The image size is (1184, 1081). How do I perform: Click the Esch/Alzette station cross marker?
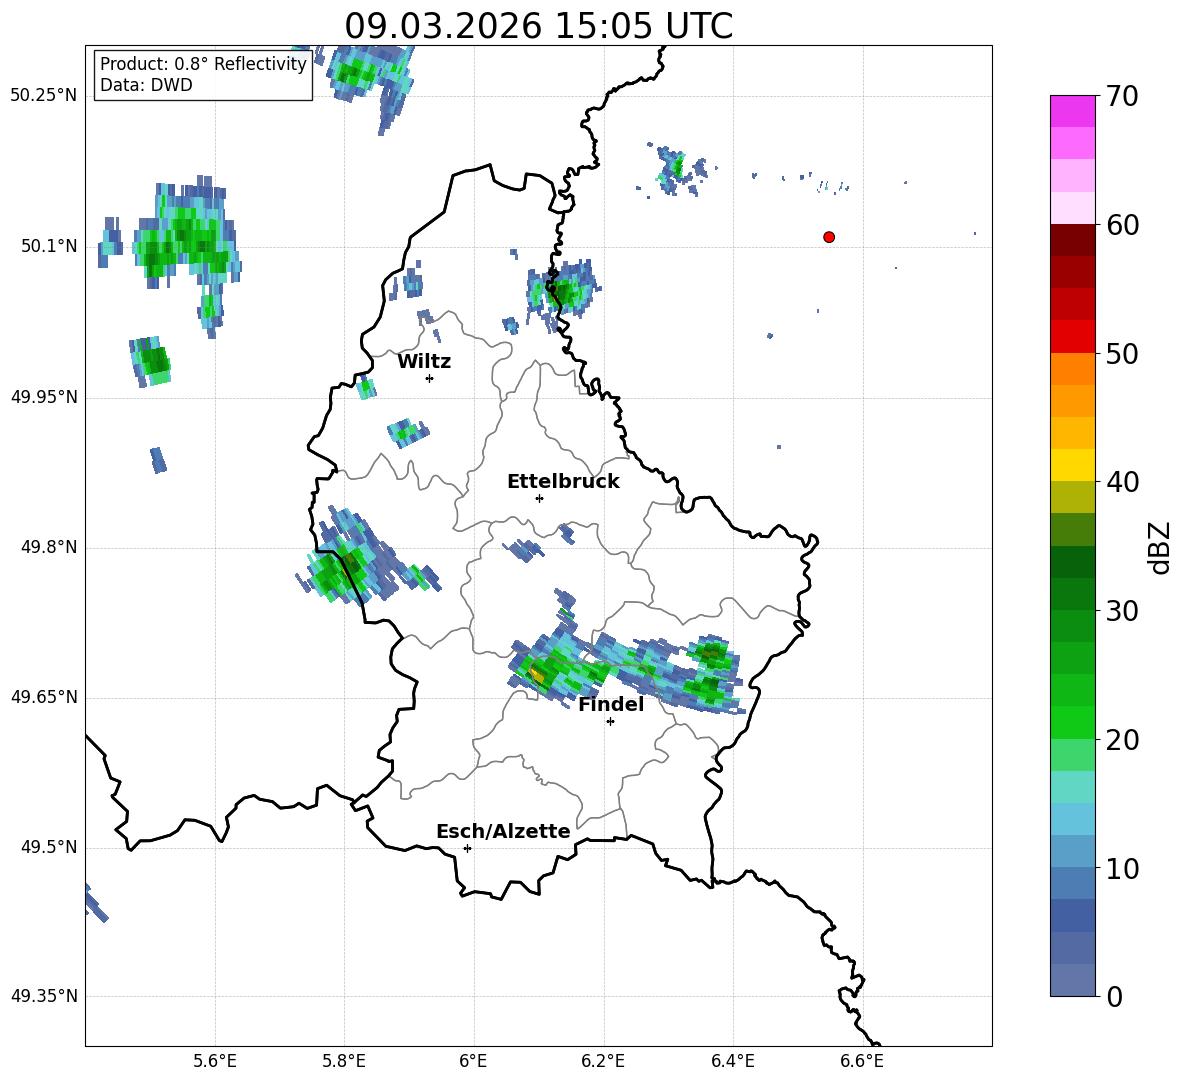(467, 848)
